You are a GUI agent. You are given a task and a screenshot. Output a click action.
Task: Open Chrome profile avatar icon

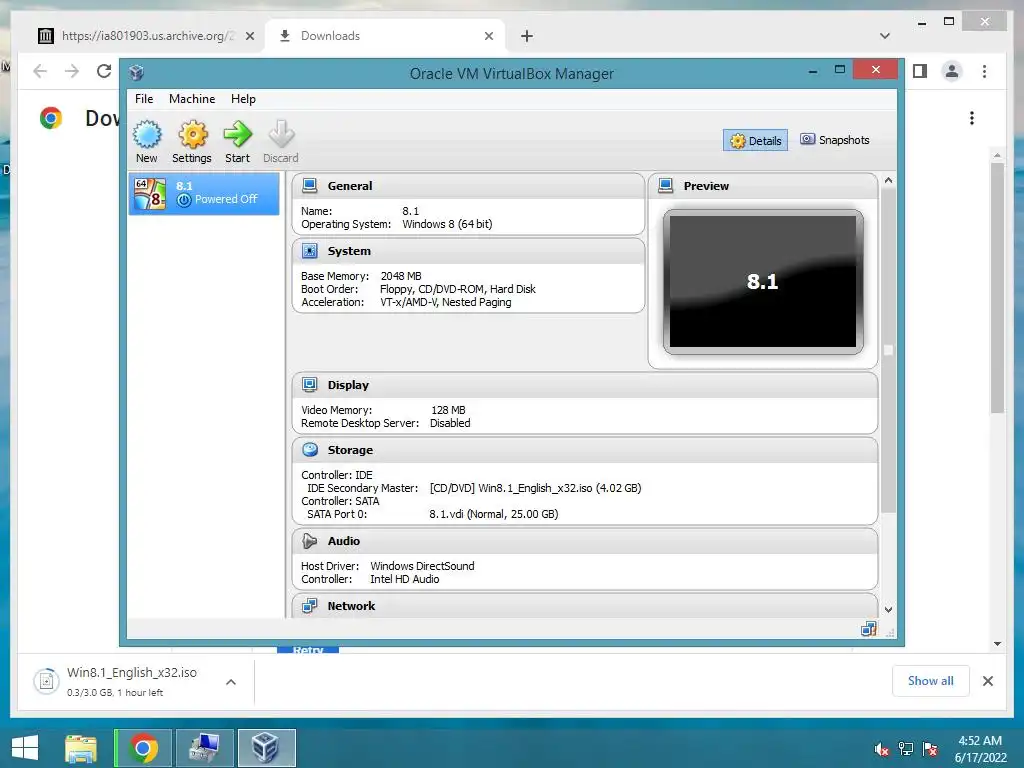952,71
